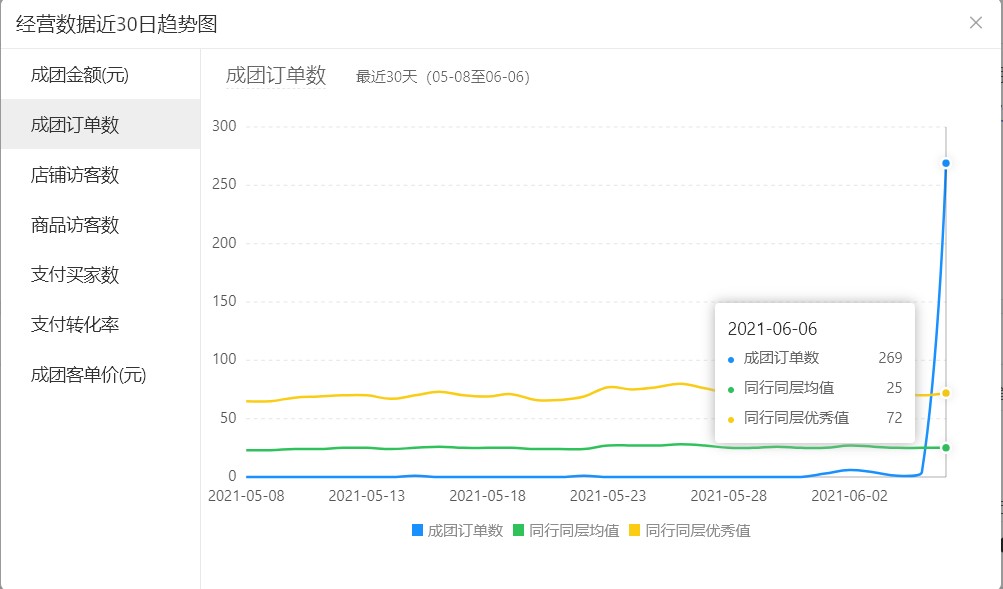Click green endpoint marker on chart
The width and height of the screenshot is (1003, 589).
pyautogui.click(x=945, y=447)
